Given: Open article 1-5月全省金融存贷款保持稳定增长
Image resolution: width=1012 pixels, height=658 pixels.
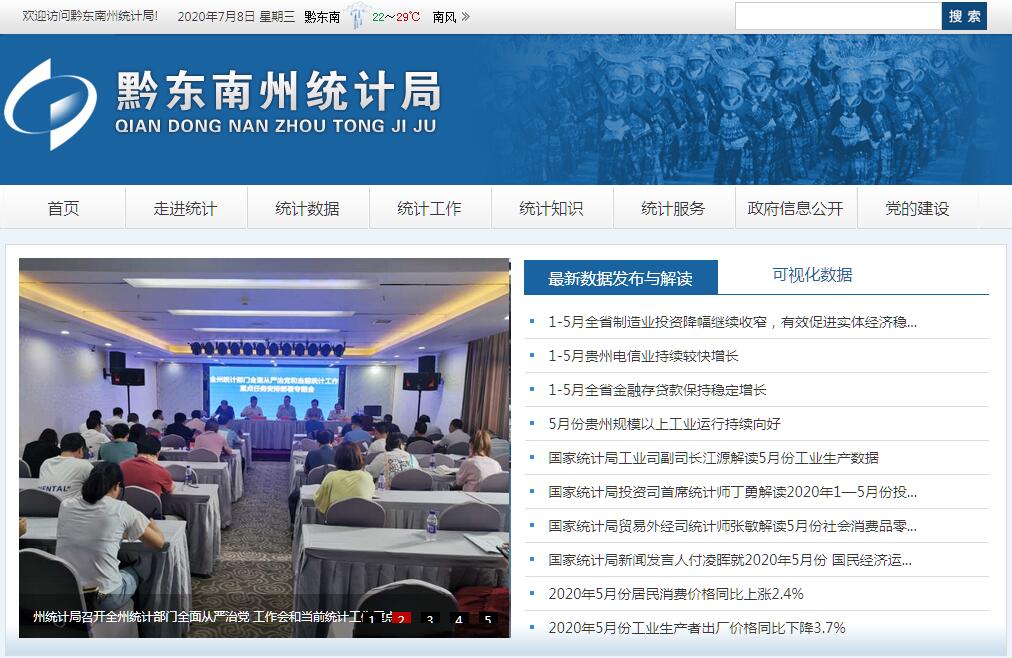Looking at the screenshot, I should click(x=657, y=390).
